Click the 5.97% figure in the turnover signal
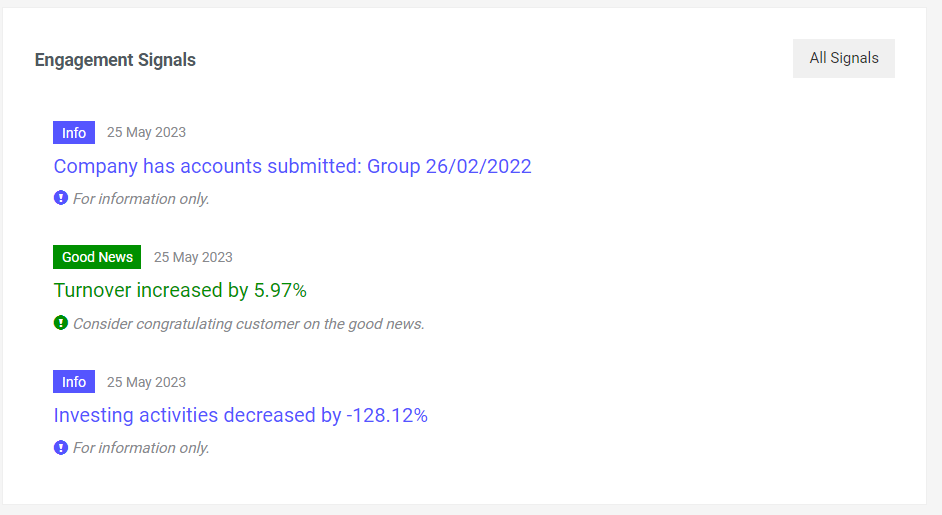942x515 pixels. pos(280,291)
